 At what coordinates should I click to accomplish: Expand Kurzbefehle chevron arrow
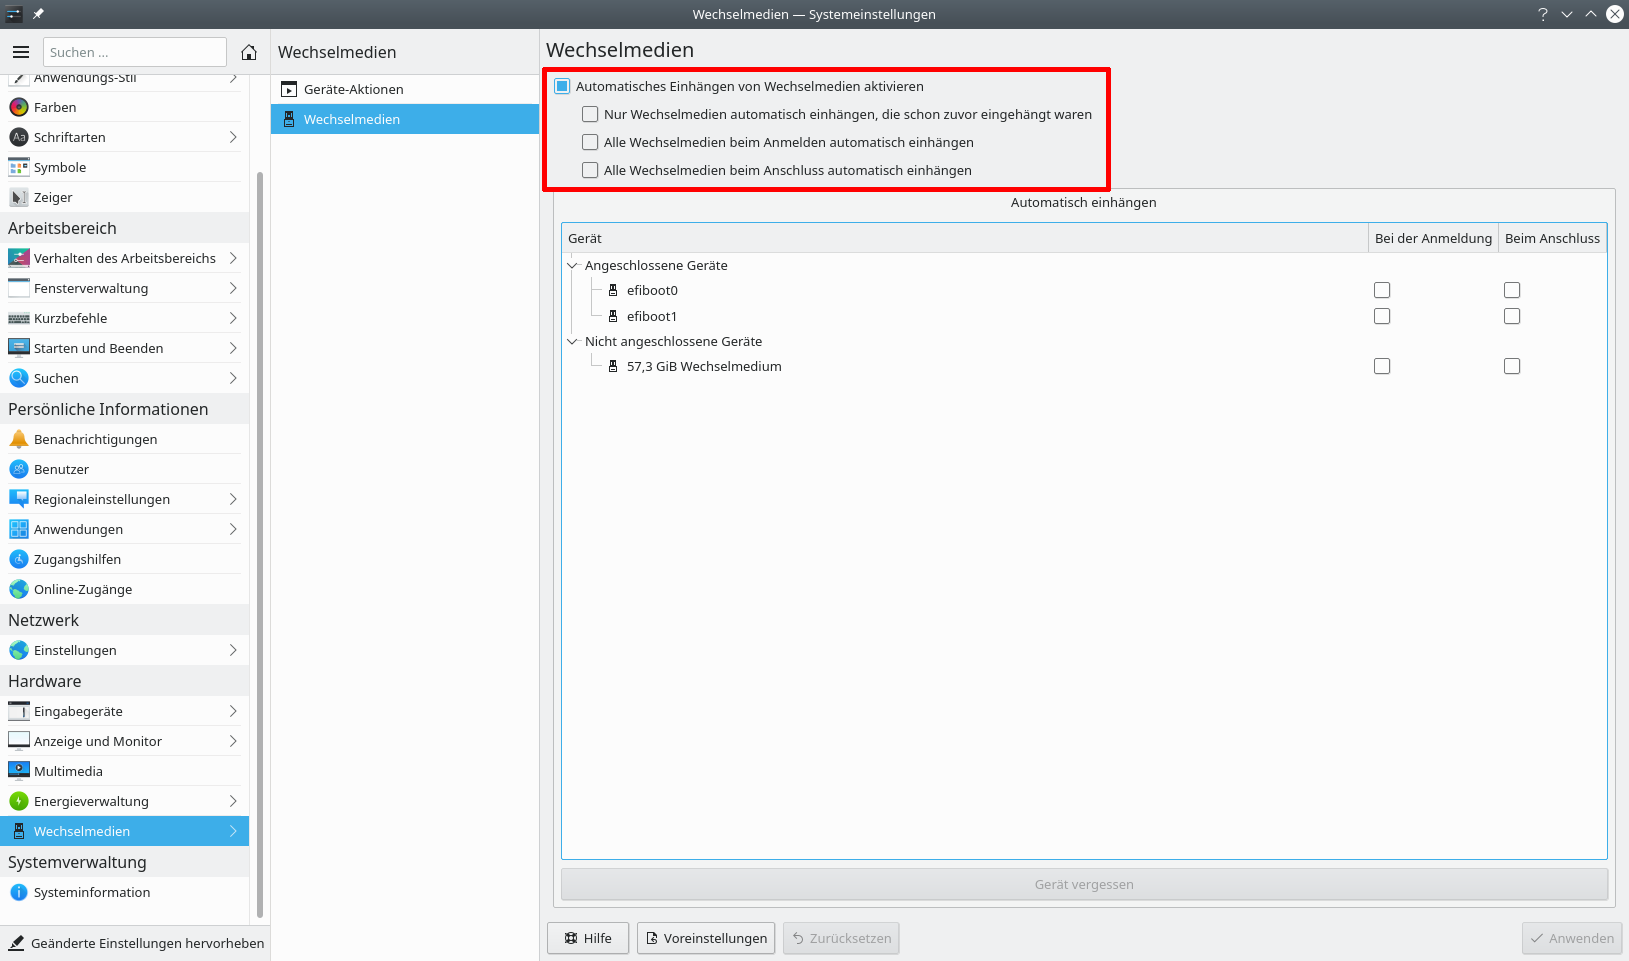232,318
